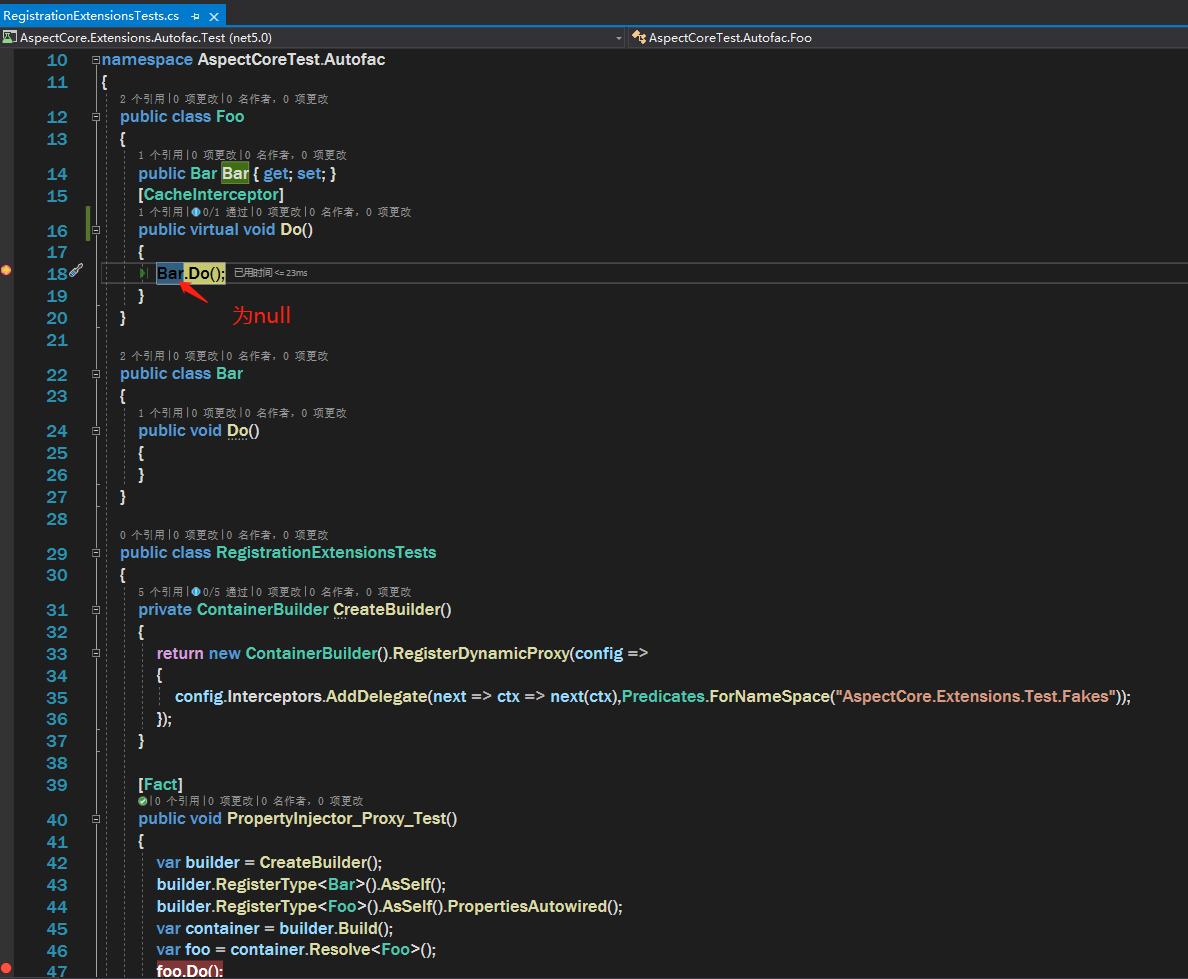Screen dimensions: 1188x979
Task: Click the test status icon above CreateBuilder
Action: pos(196,592)
